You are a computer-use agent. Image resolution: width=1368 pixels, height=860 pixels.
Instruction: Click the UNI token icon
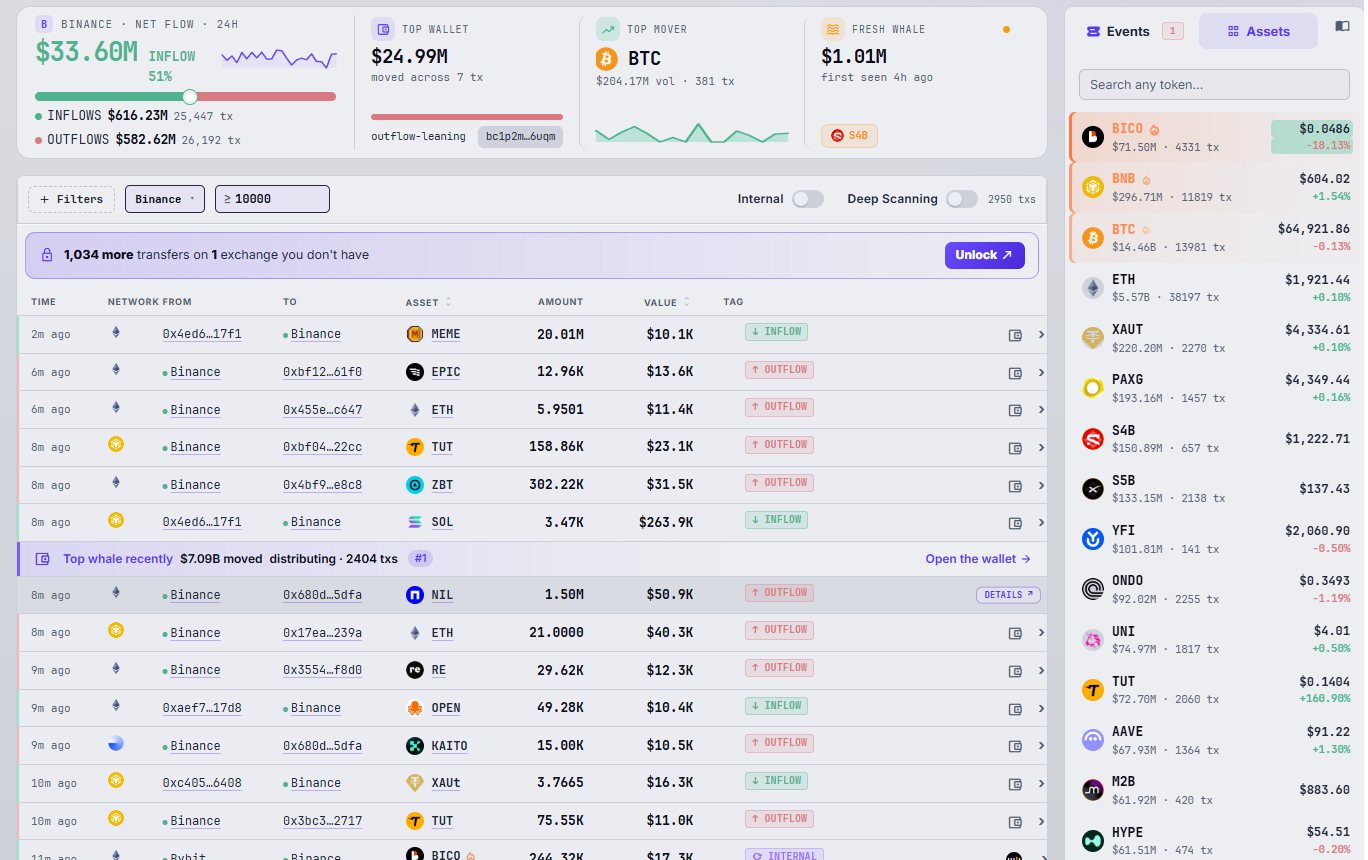pyautogui.click(x=1093, y=640)
